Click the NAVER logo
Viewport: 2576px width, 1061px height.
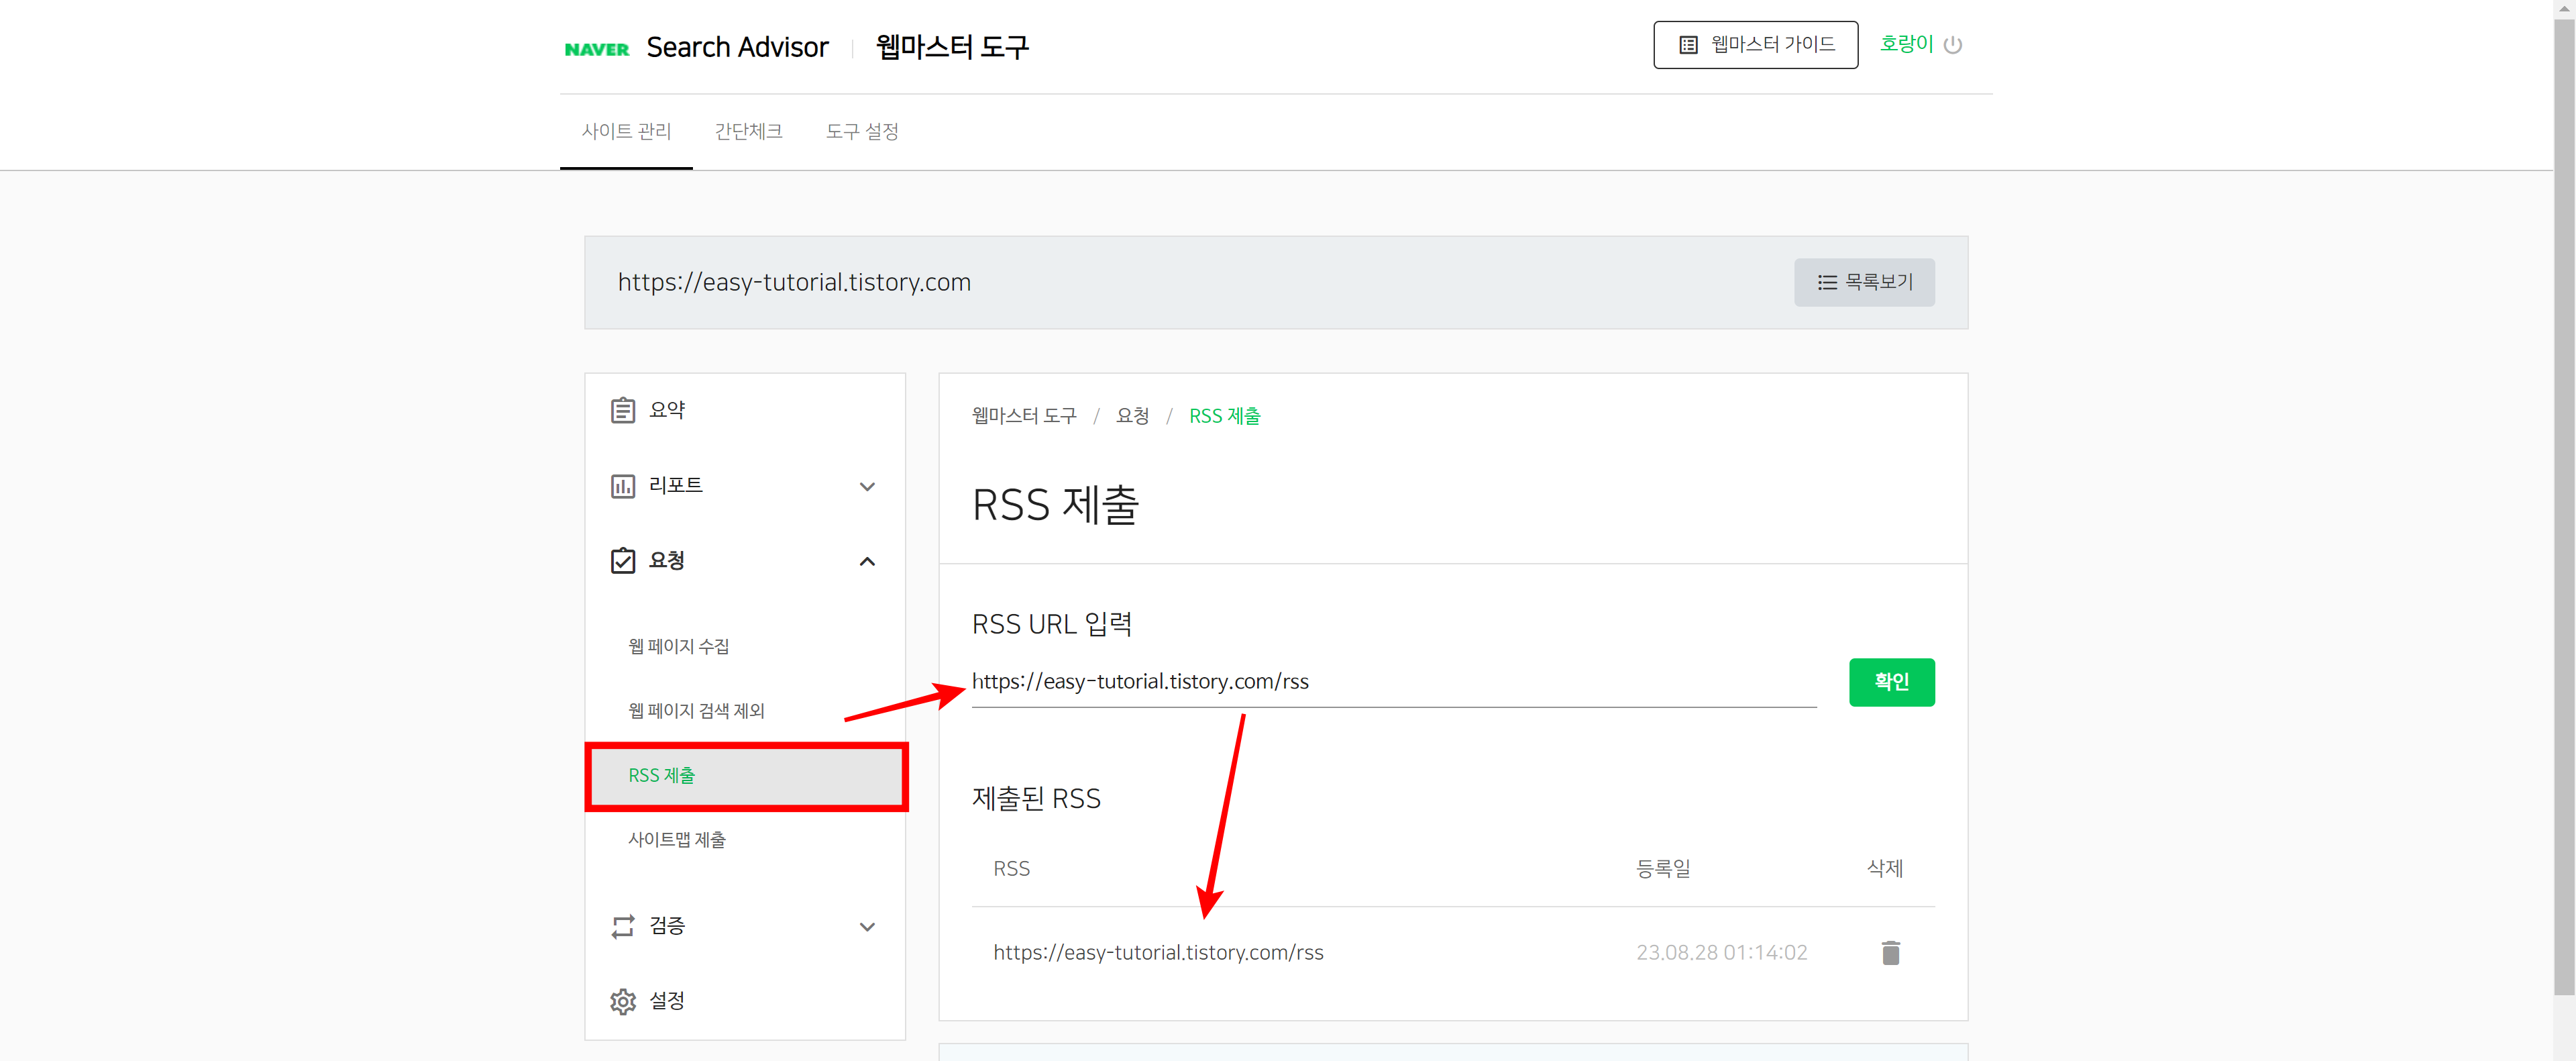pos(597,47)
